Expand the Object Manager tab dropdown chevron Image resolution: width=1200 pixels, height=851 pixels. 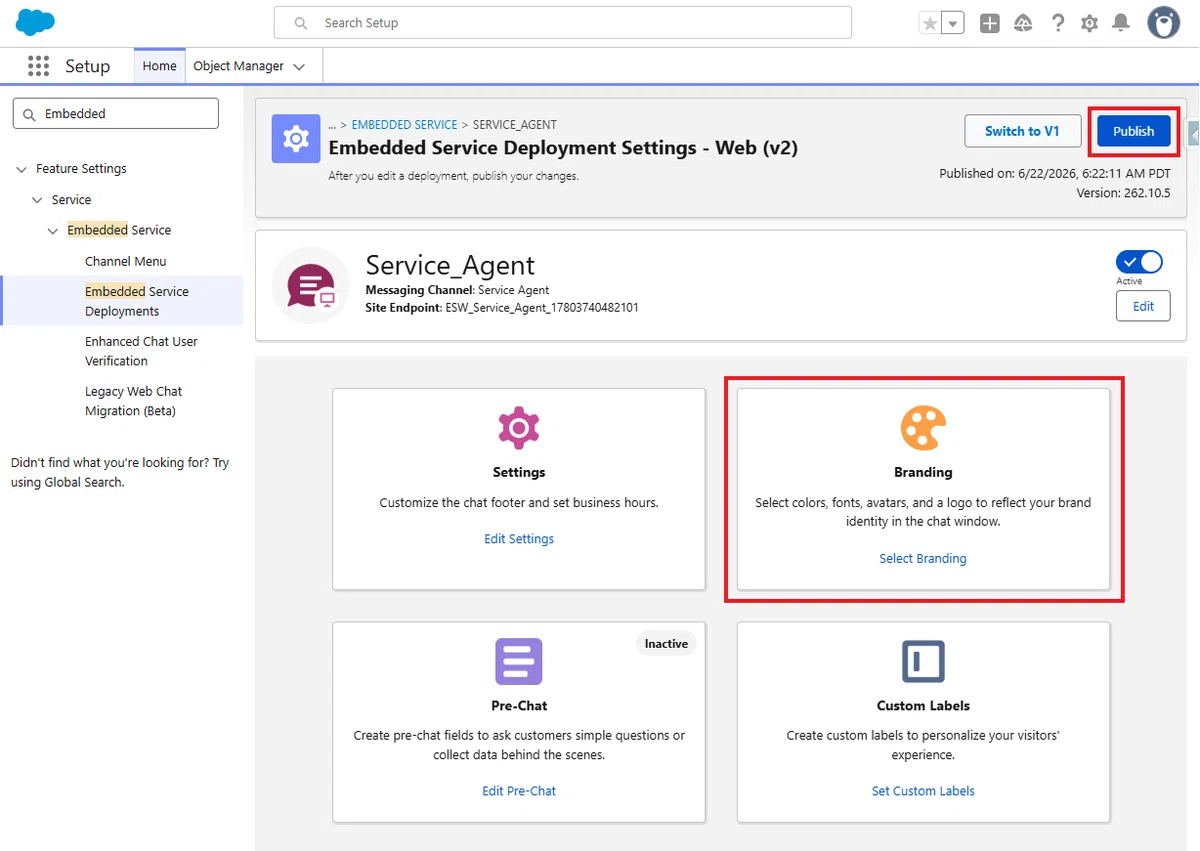[299, 67]
